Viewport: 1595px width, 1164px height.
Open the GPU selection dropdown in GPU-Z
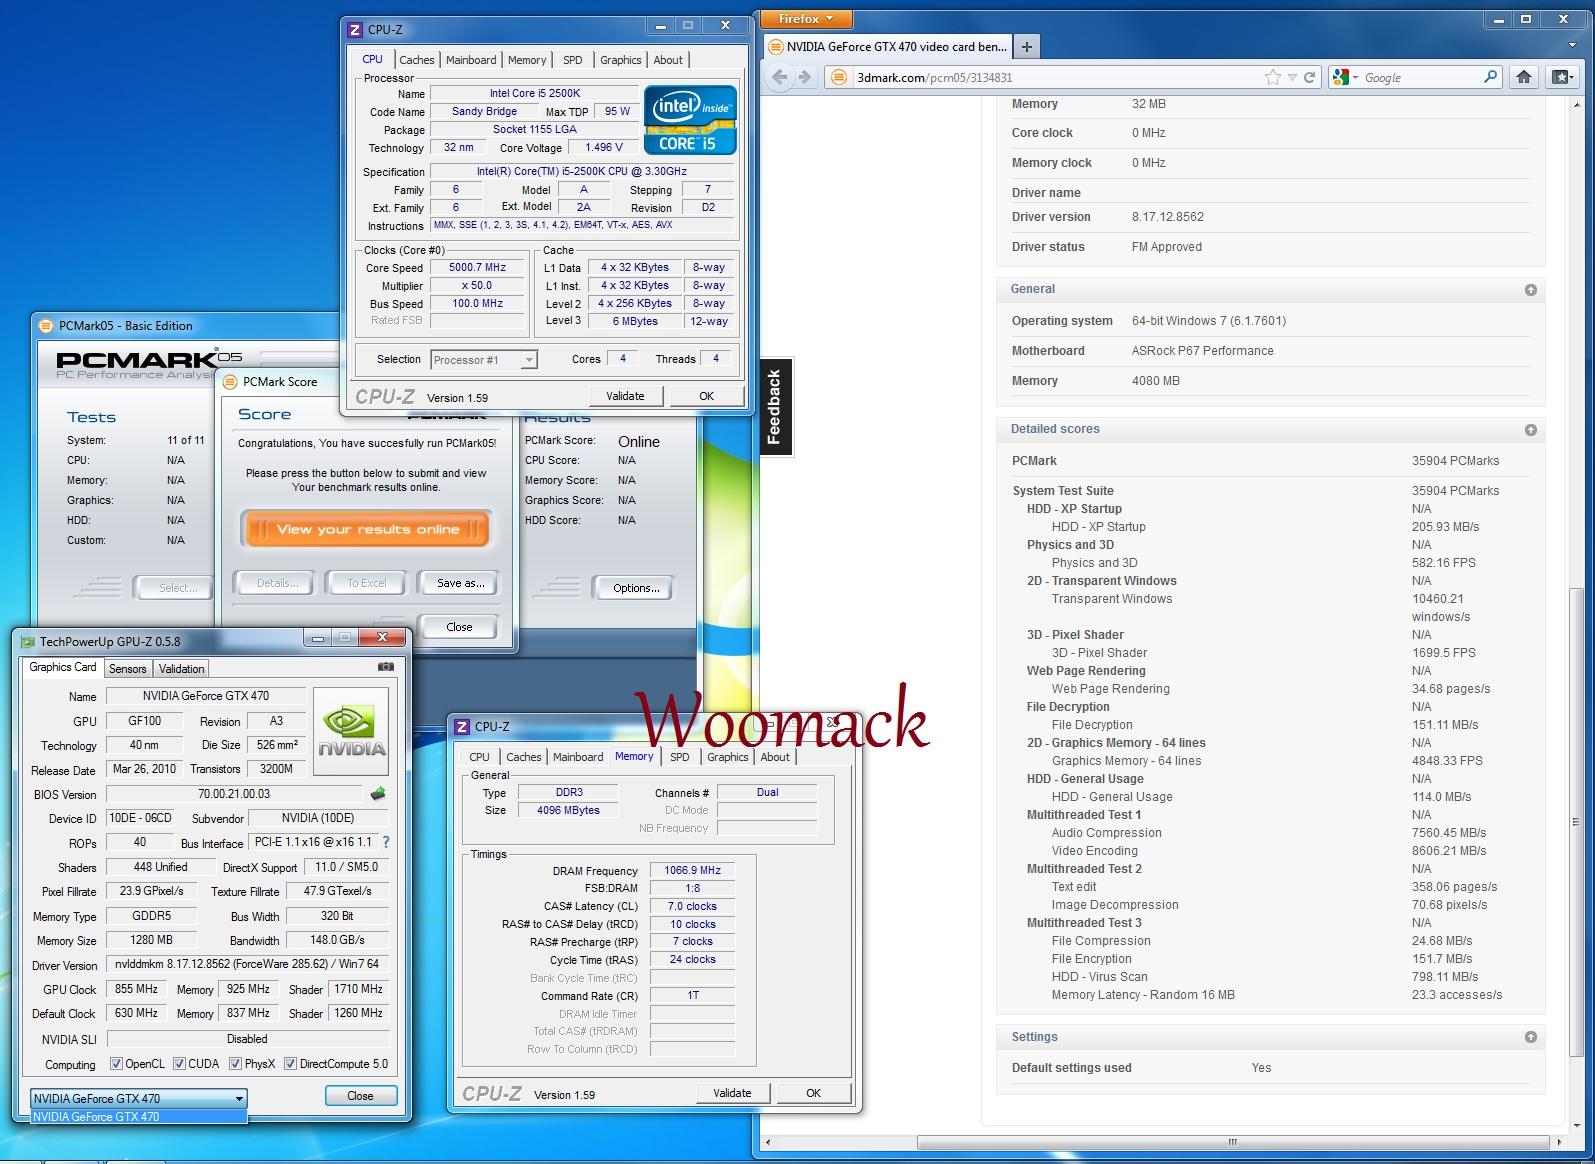(138, 1098)
